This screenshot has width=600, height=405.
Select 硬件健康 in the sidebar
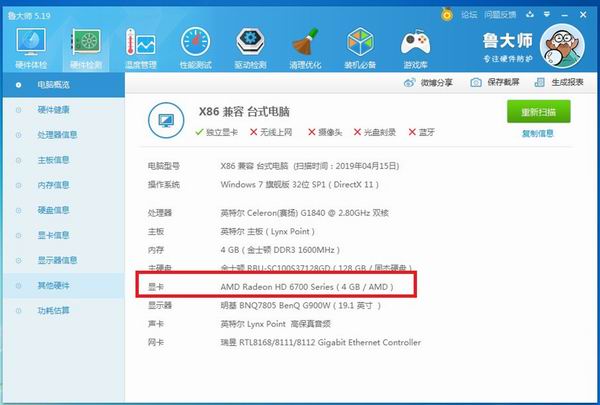pos(64,110)
